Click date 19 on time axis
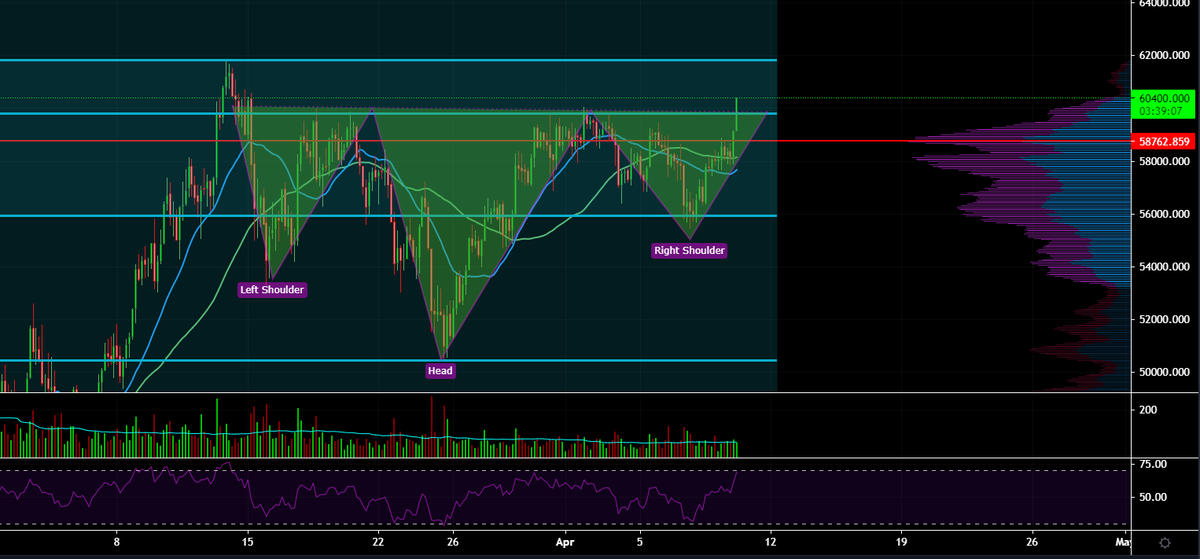Viewport: 1200px width, 559px height. click(902, 542)
